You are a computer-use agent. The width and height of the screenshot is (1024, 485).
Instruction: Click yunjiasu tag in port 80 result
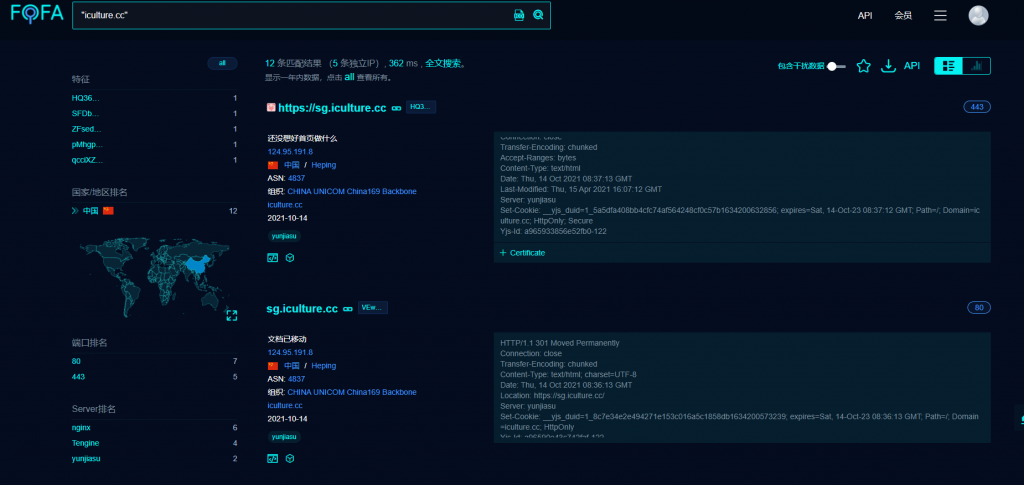(x=284, y=437)
